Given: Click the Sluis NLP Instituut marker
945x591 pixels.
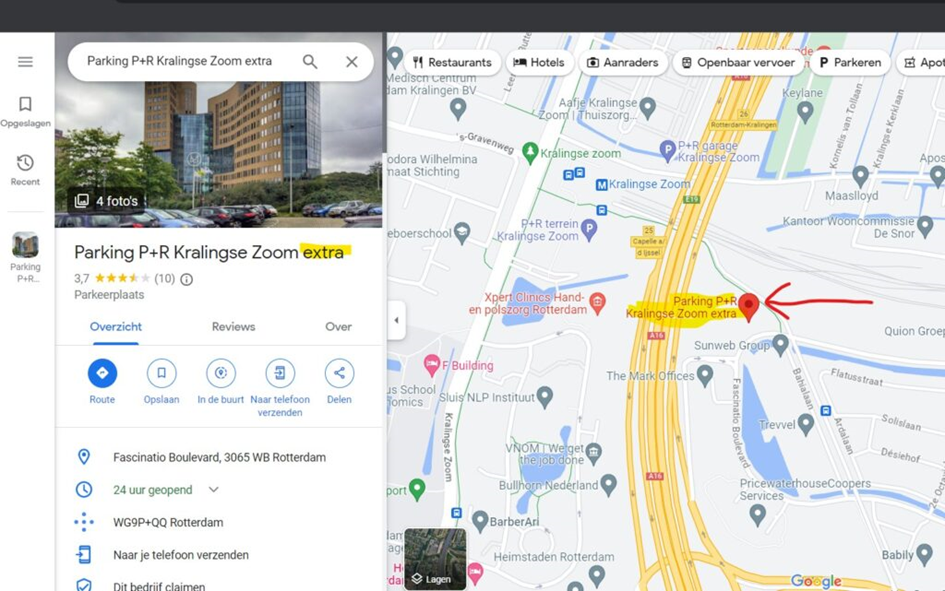Looking at the screenshot, I should point(545,396).
